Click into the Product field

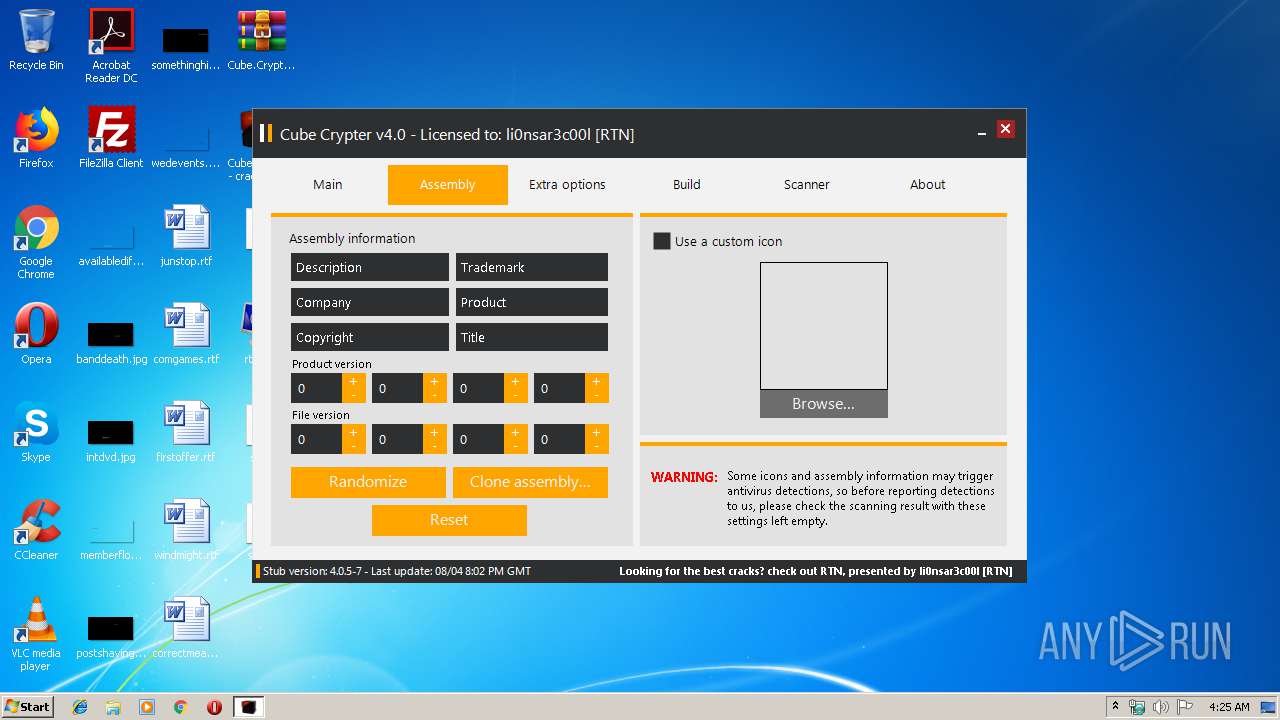pyautogui.click(x=532, y=302)
